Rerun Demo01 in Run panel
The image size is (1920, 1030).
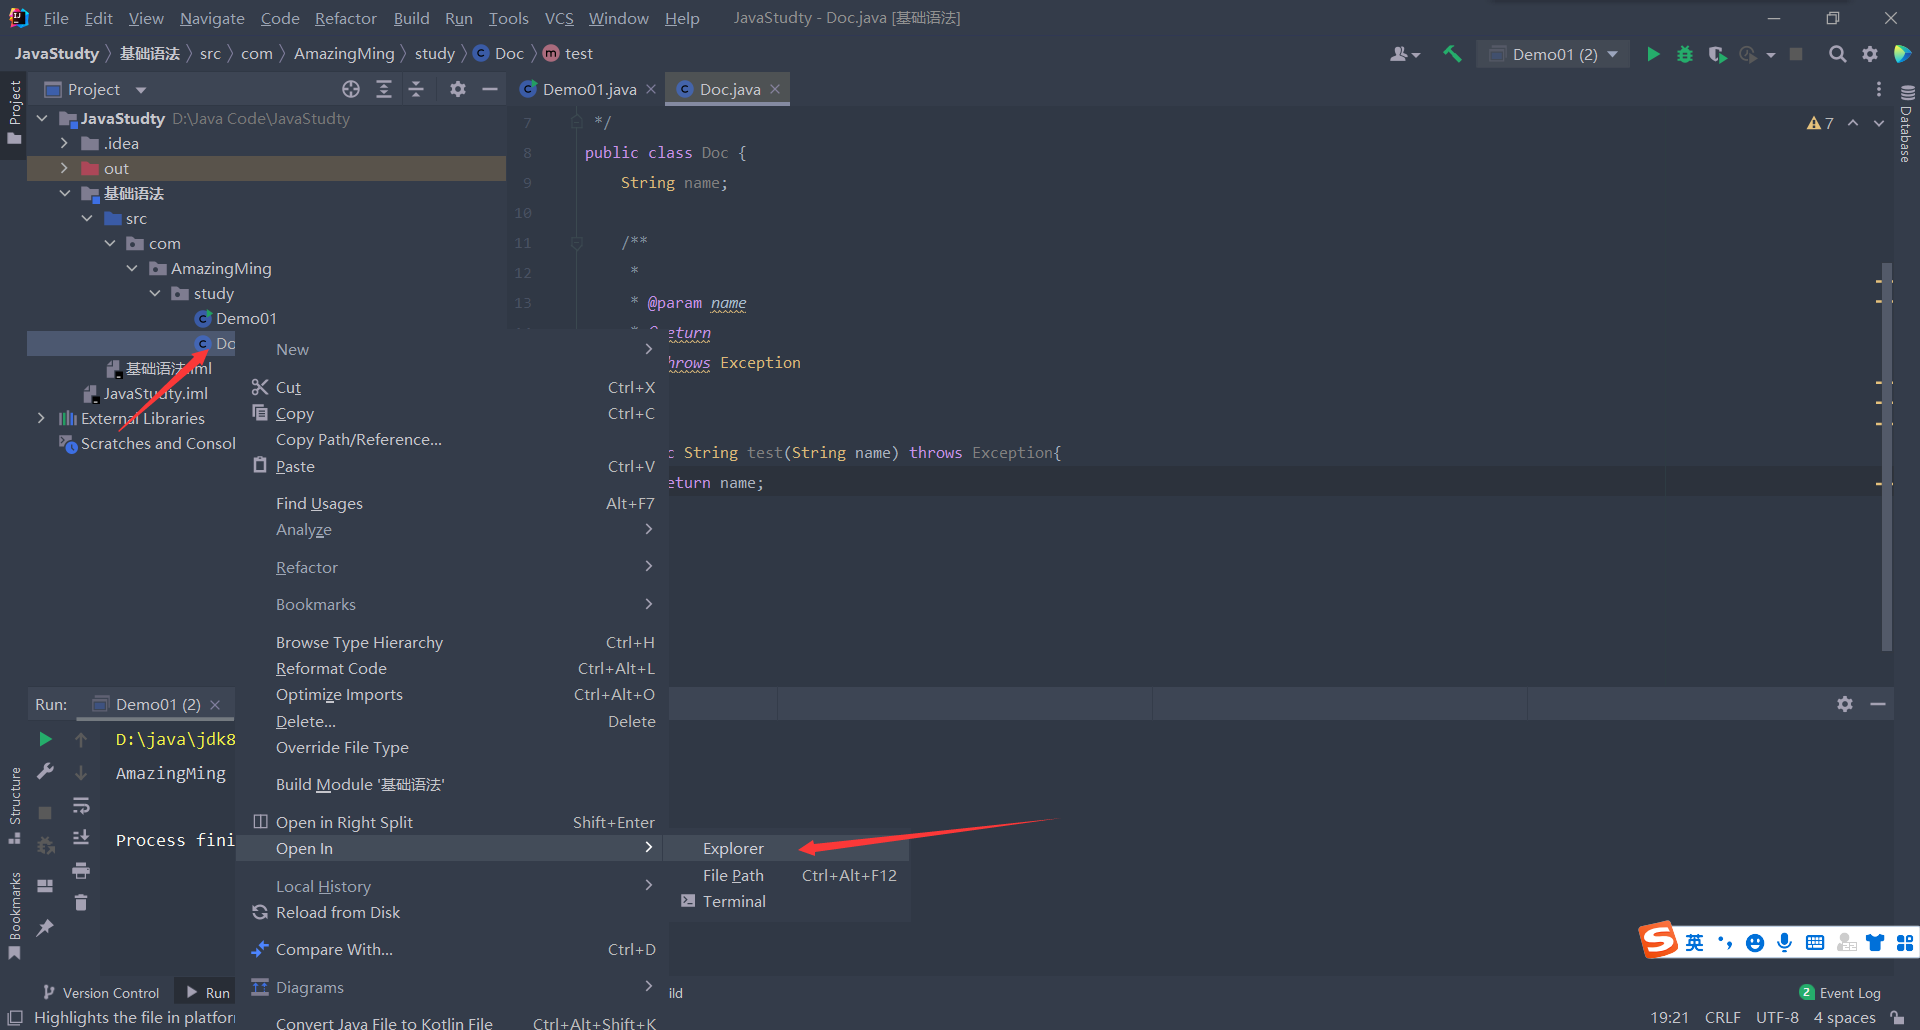click(x=45, y=739)
